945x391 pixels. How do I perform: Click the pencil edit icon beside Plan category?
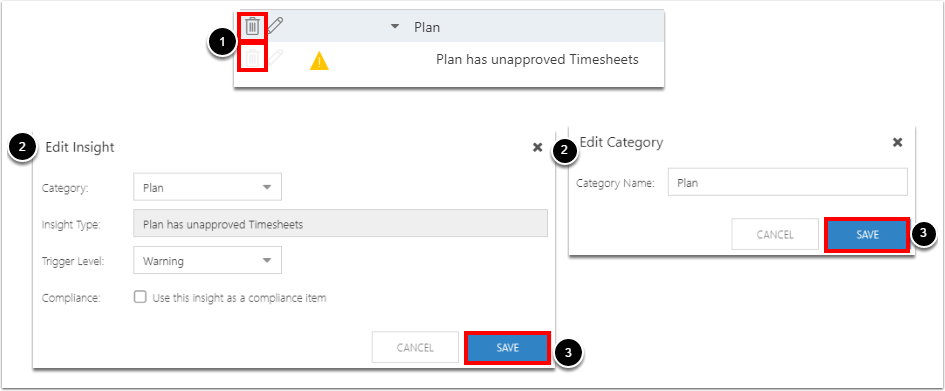click(275, 26)
